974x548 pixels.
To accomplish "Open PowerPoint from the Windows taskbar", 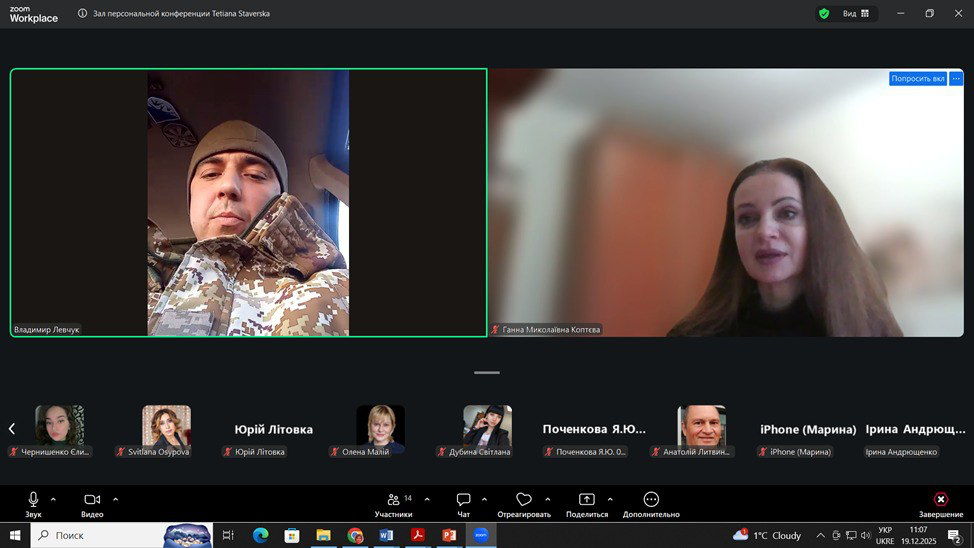I will [x=449, y=535].
